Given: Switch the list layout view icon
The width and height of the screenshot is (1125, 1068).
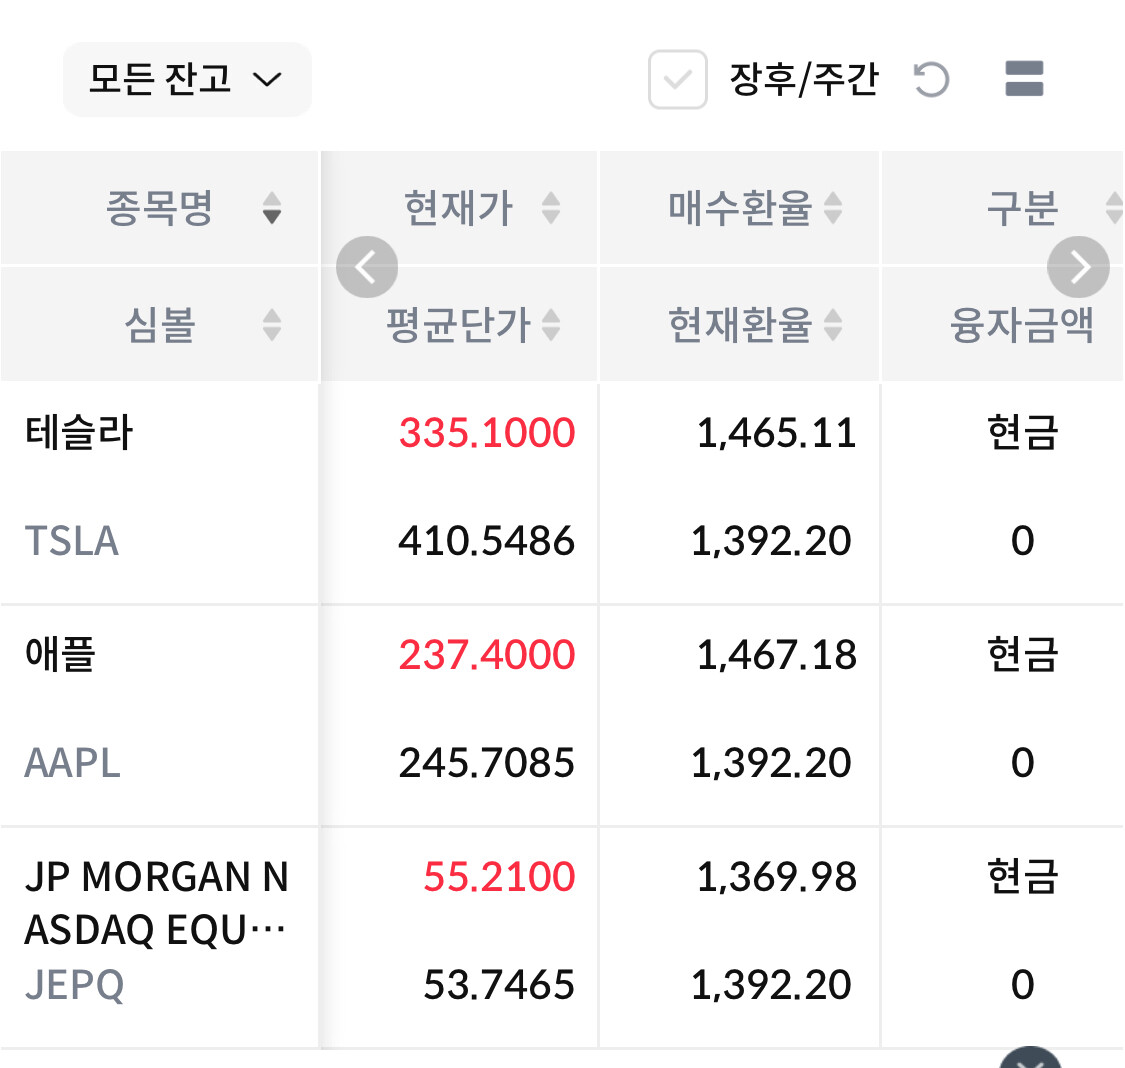Looking at the screenshot, I should [1024, 79].
